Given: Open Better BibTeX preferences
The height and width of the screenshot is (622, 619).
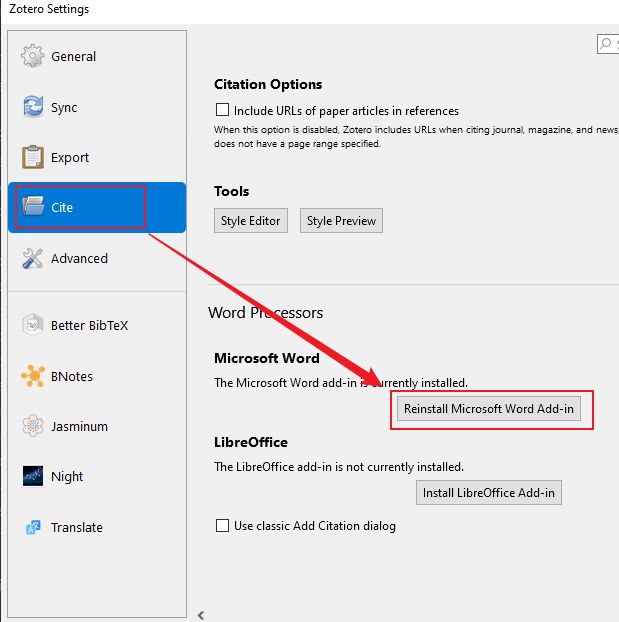Looking at the screenshot, I should (97, 325).
